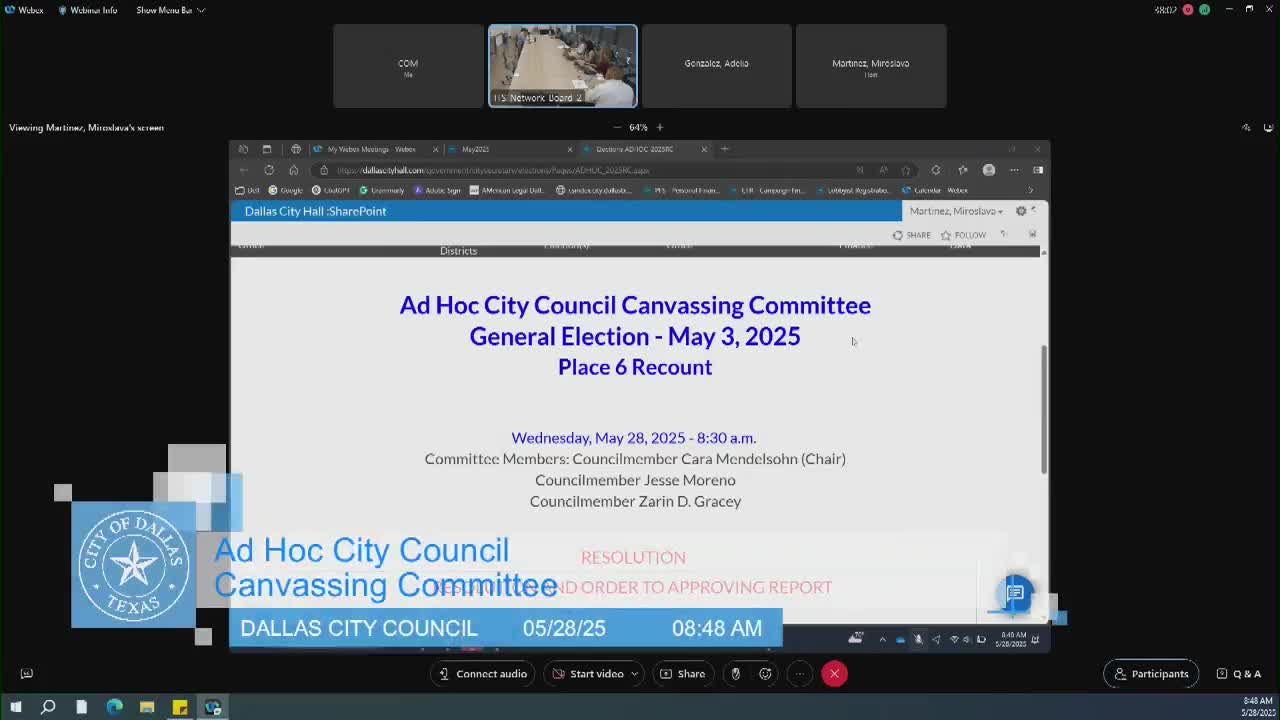The width and height of the screenshot is (1280, 720).
Task: Open the closed captions icon at bottom left
Action: [27, 674]
